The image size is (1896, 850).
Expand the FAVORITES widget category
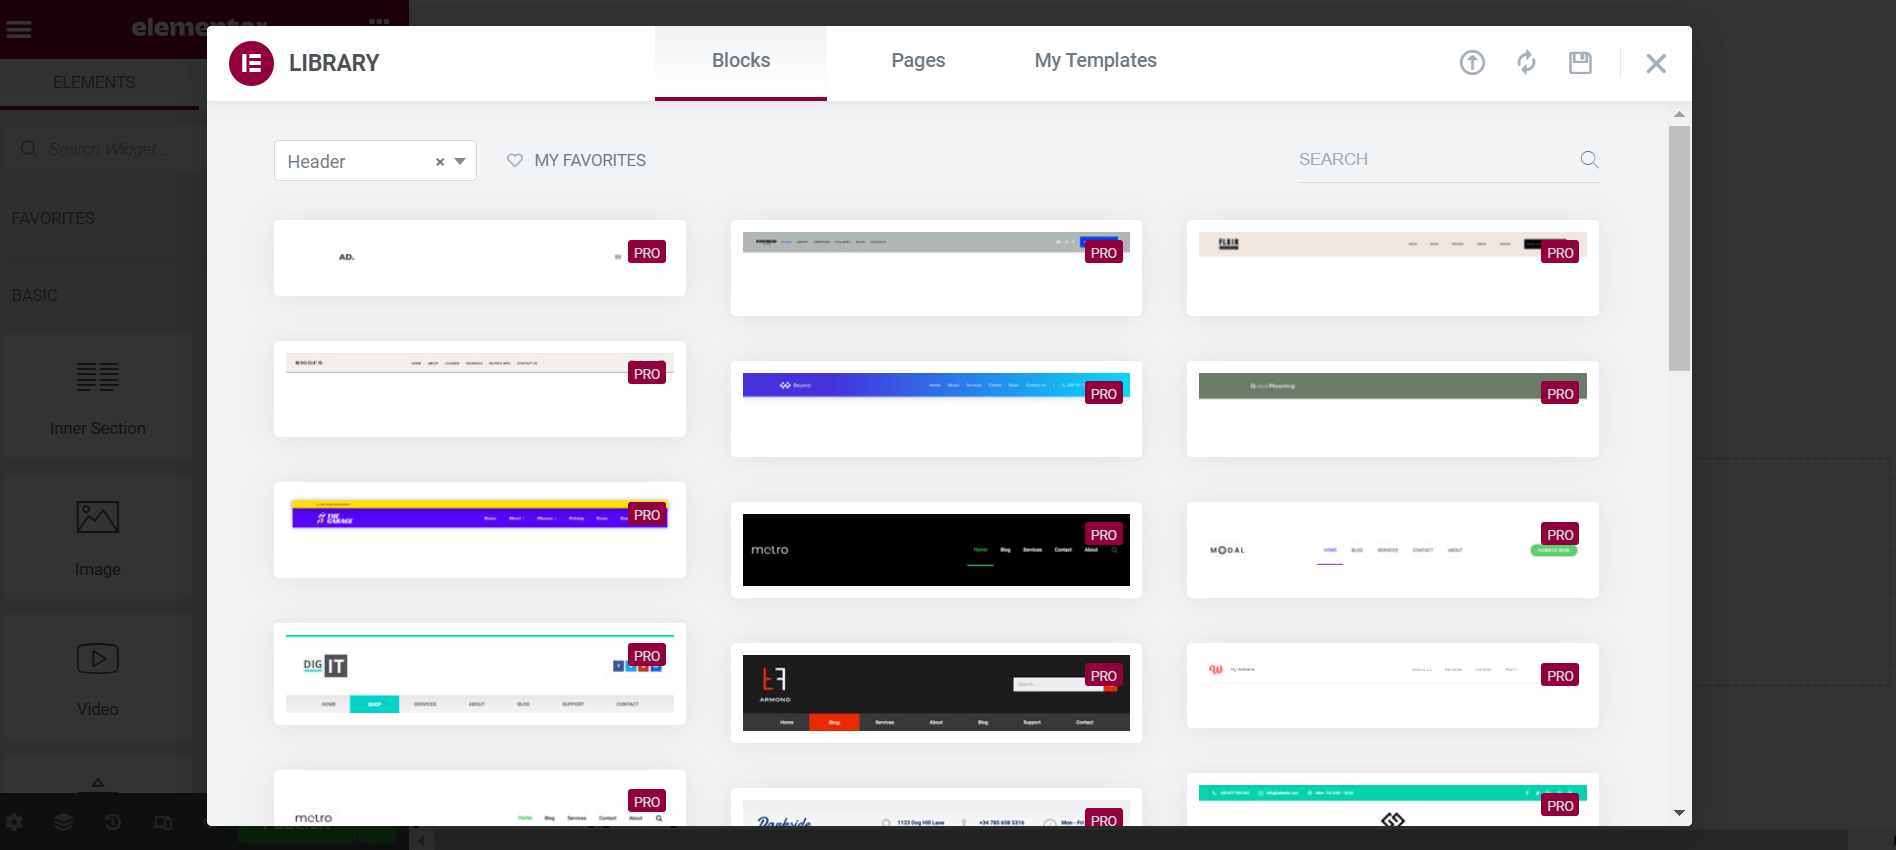pos(54,218)
